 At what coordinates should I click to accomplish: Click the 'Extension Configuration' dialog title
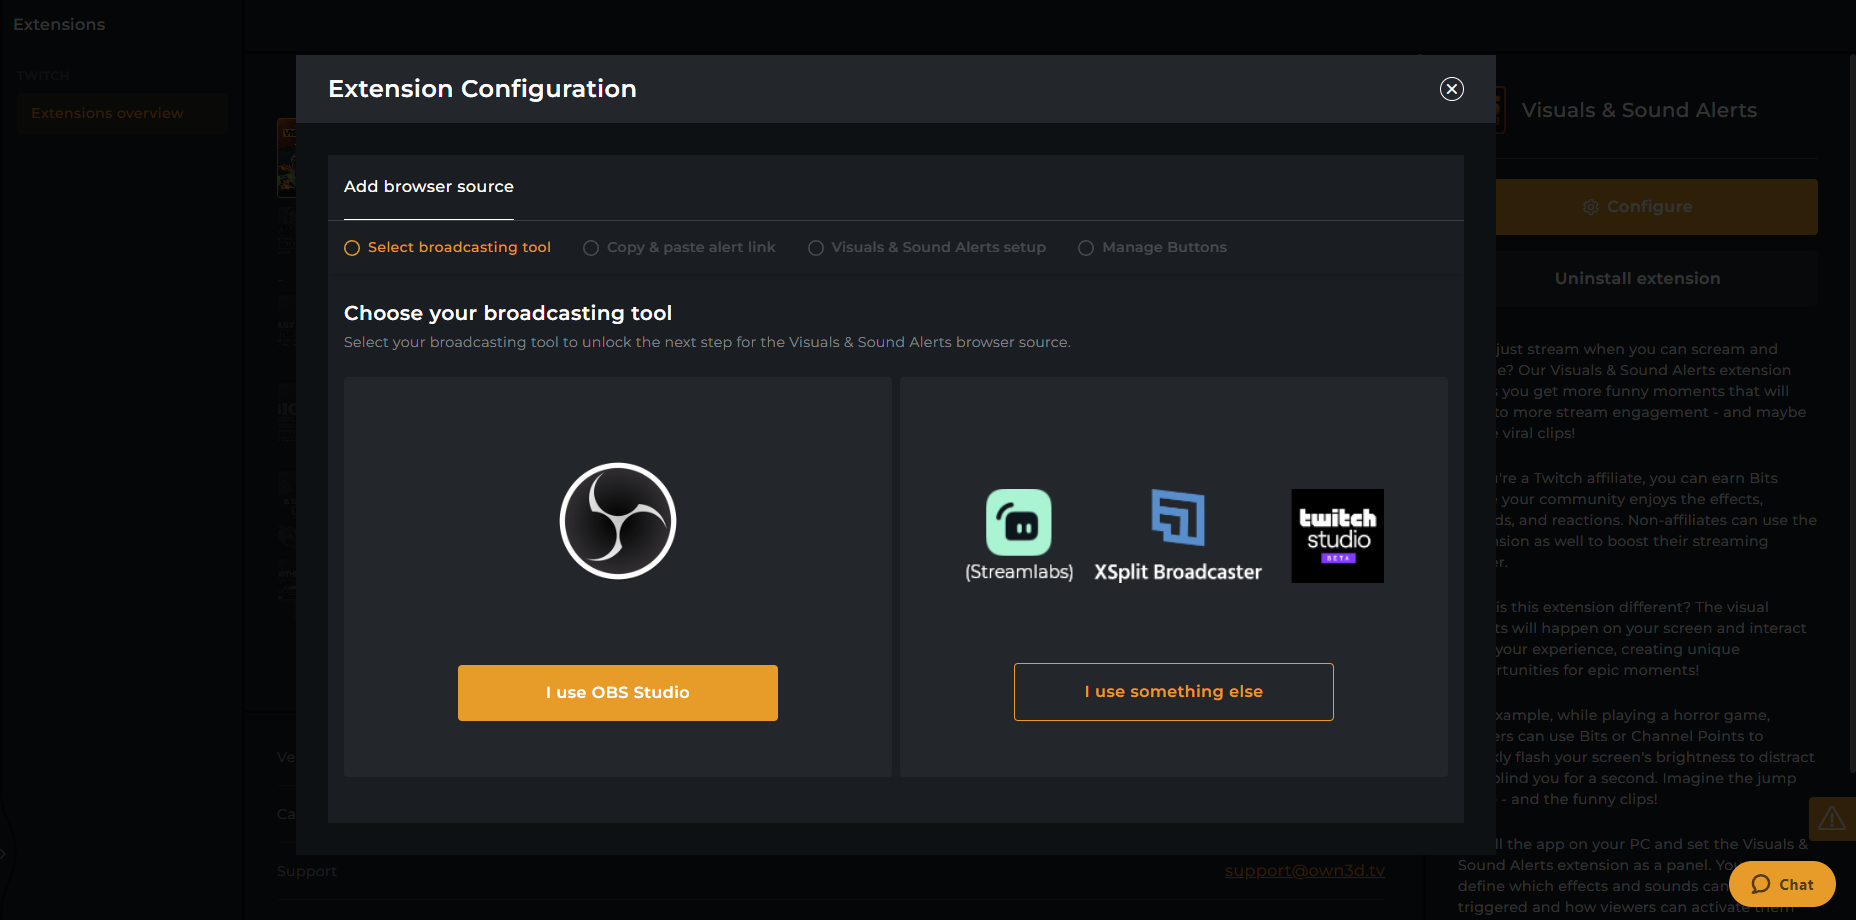482,89
